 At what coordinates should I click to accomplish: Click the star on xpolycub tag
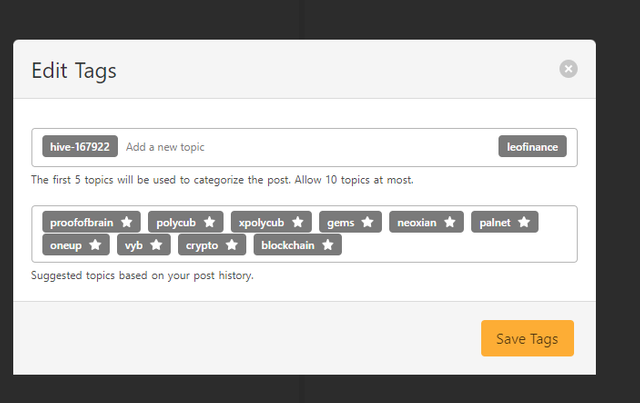tap(298, 222)
